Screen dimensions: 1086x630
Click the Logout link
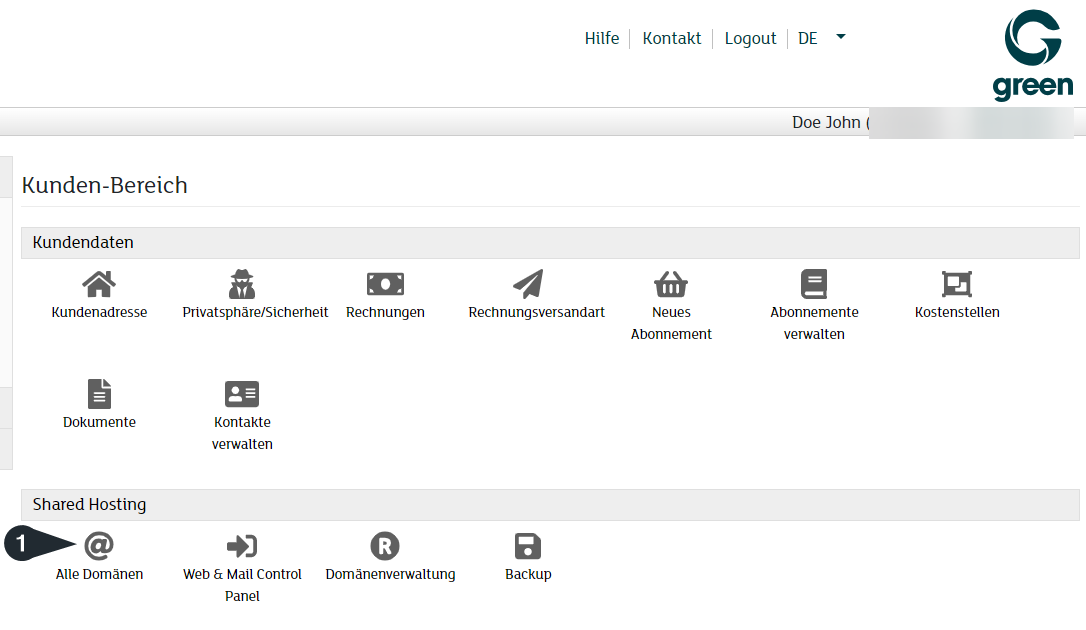click(x=750, y=38)
